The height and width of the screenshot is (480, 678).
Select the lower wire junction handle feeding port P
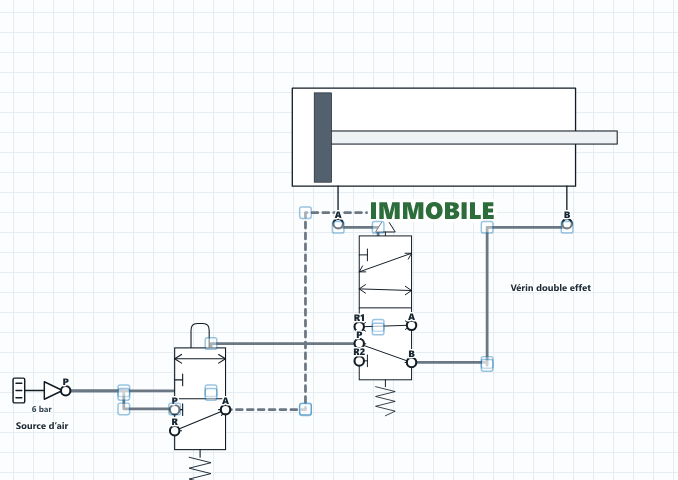(x=124, y=409)
